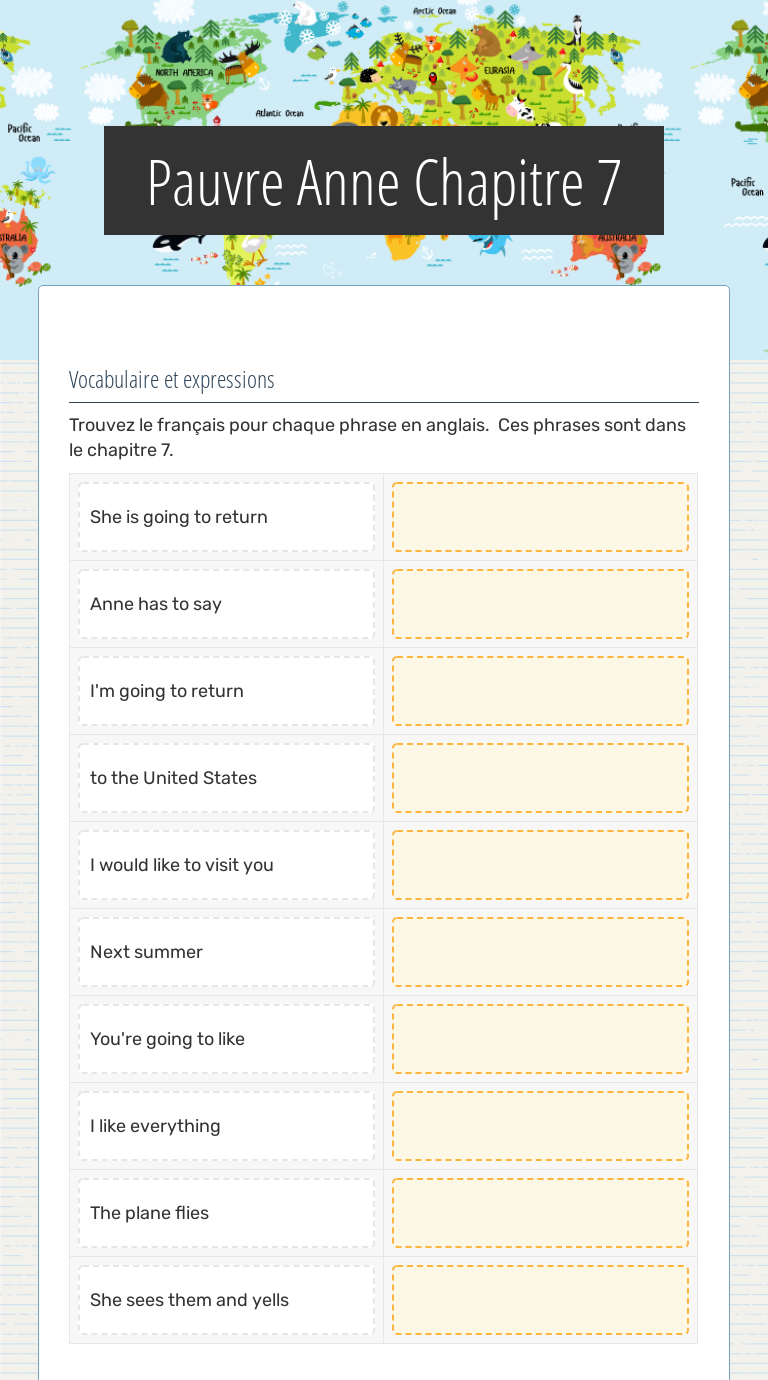Click the answer box beside 'She is going to return'
This screenshot has height=1380, width=768.
click(540, 517)
